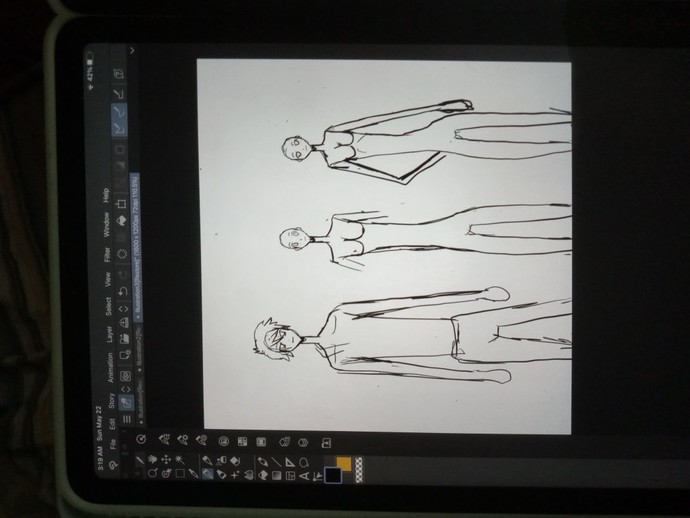The width and height of the screenshot is (690, 518).
Task: Open the File menu
Action: pyautogui.click(x=114, y=444)
